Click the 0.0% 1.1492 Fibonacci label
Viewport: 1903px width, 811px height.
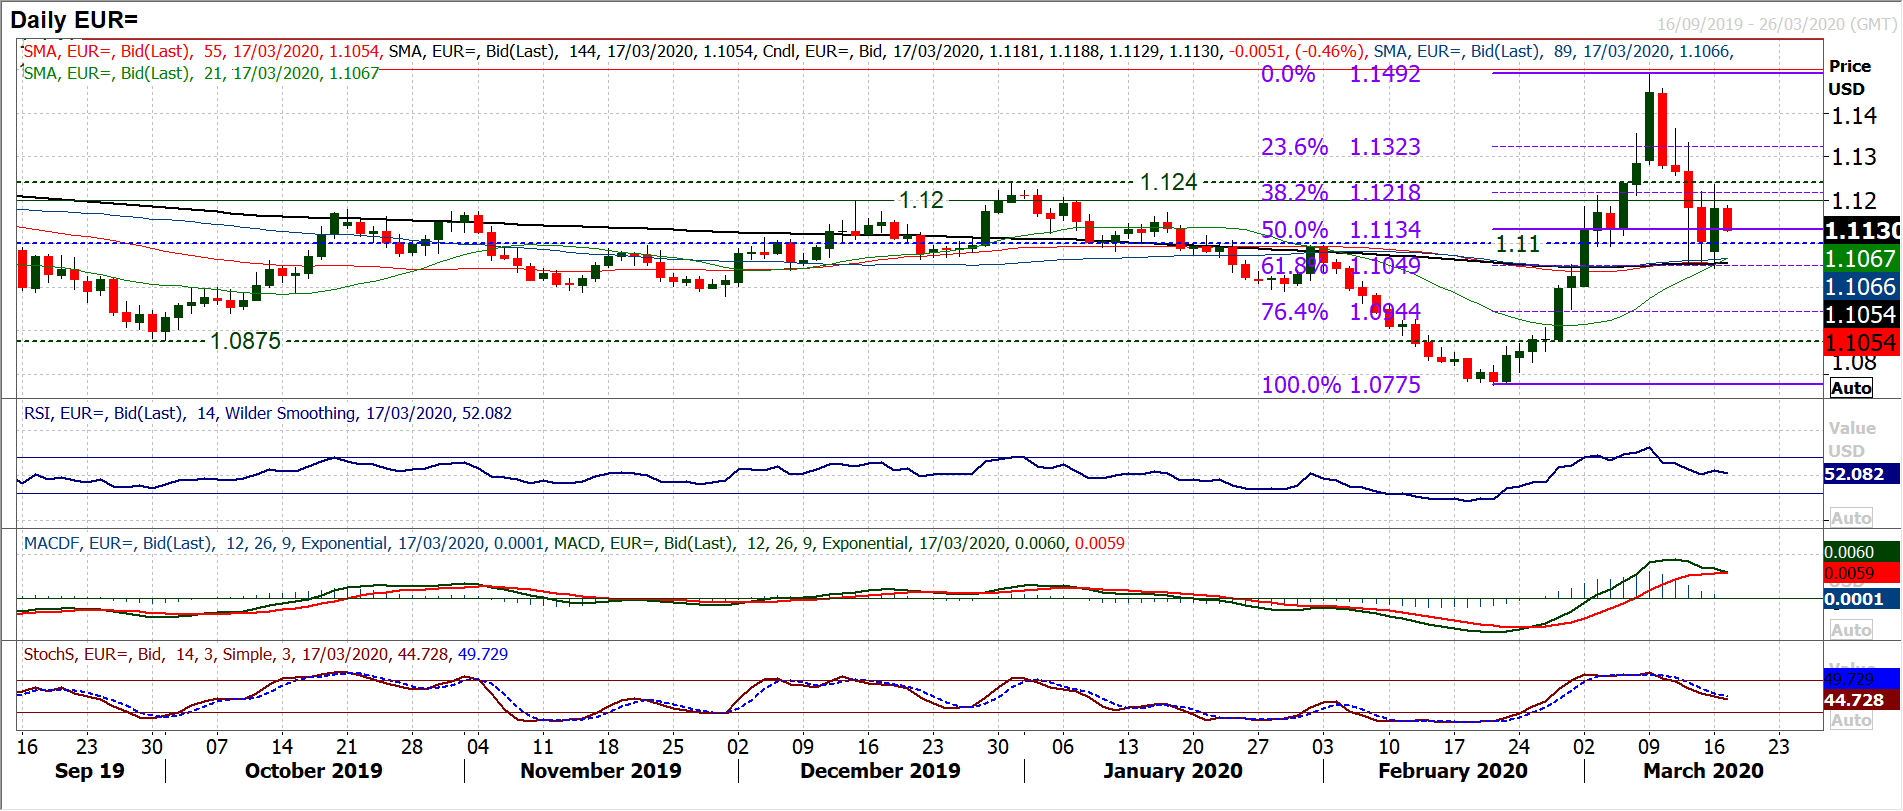[x=1340, y=74]
